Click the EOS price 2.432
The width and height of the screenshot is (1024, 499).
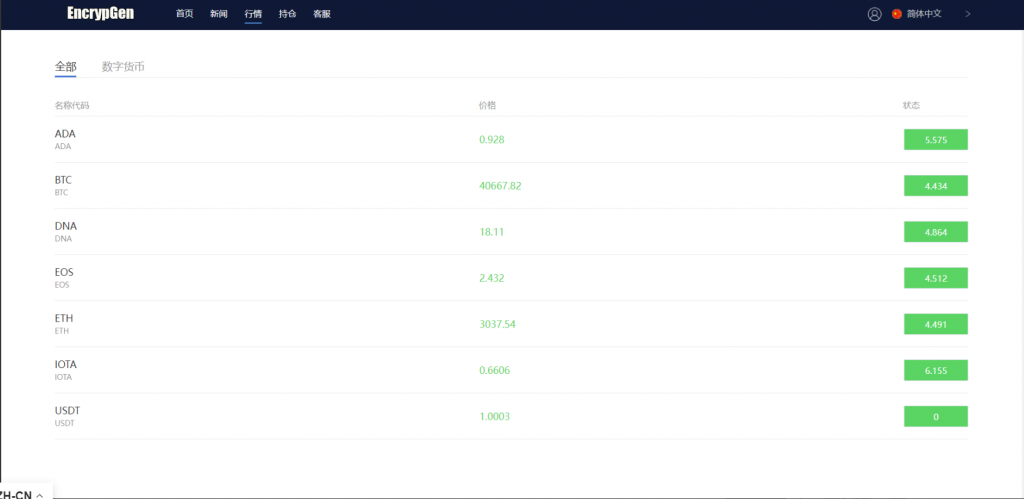coord(493,278)
